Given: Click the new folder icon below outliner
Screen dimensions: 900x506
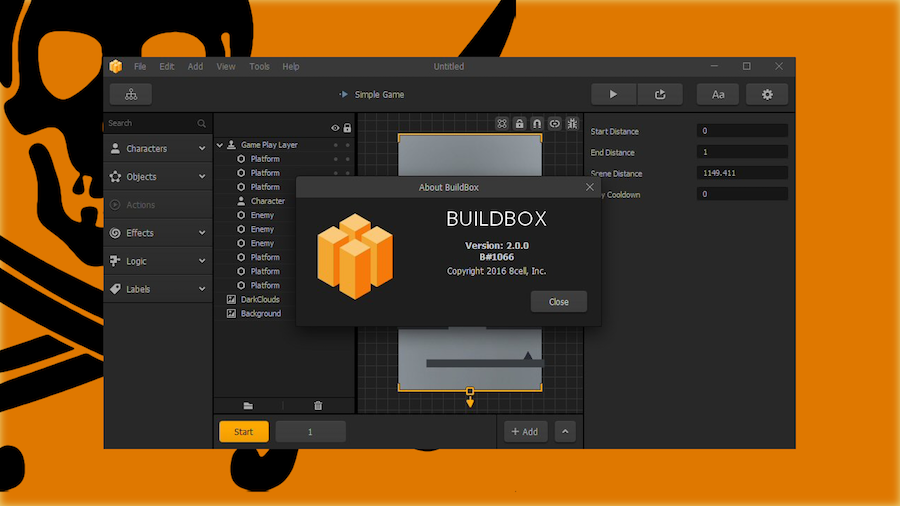Looking at the screenshot, I should [248, 406].
